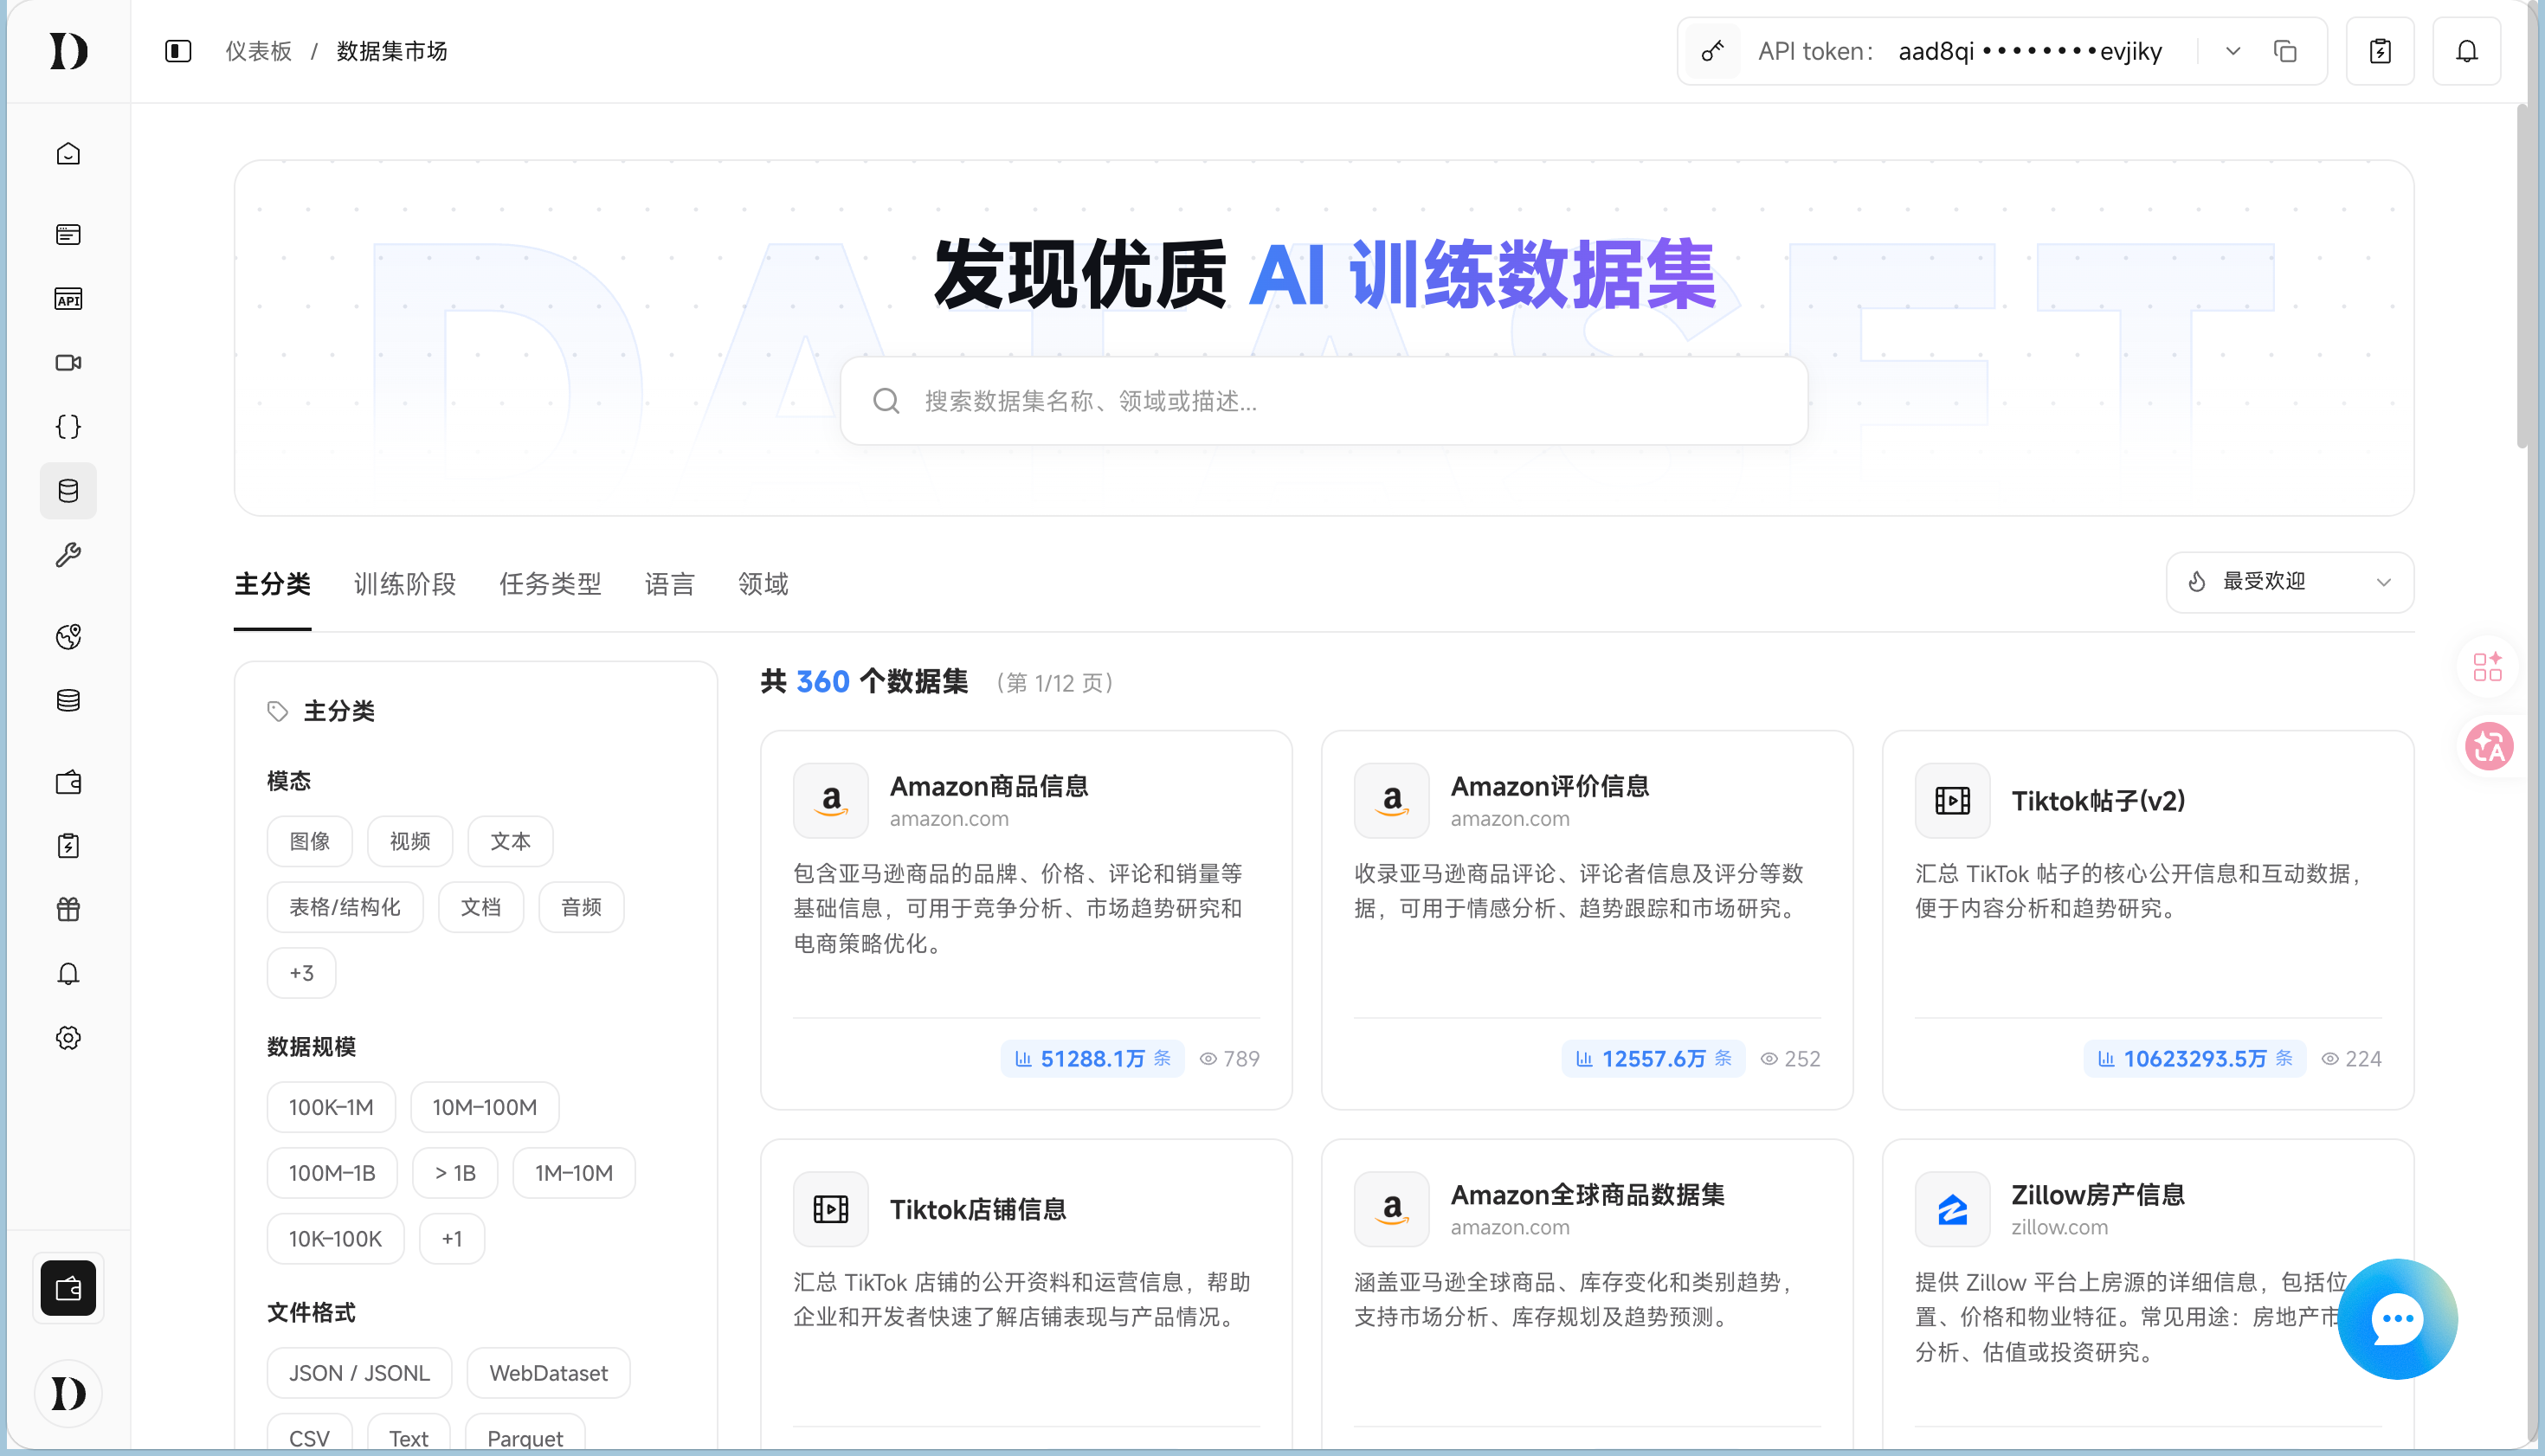This screenshot has height=1456, width=2545.
Task: Switch to the 任务类型 tab
Action: (551, 584)
